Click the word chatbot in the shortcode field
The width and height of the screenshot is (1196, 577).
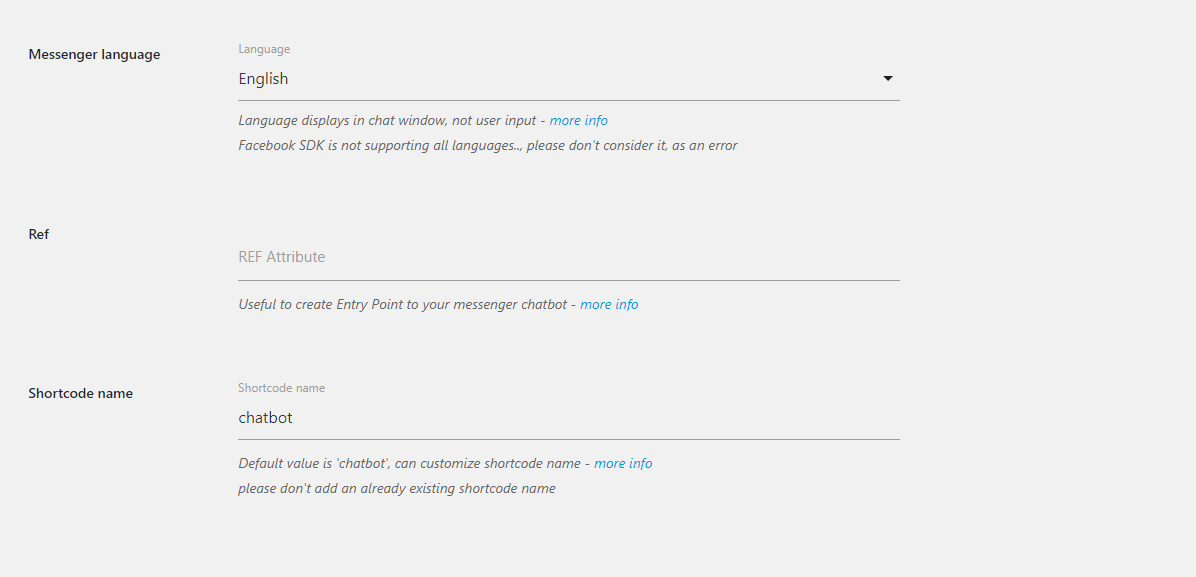[265, 418]
